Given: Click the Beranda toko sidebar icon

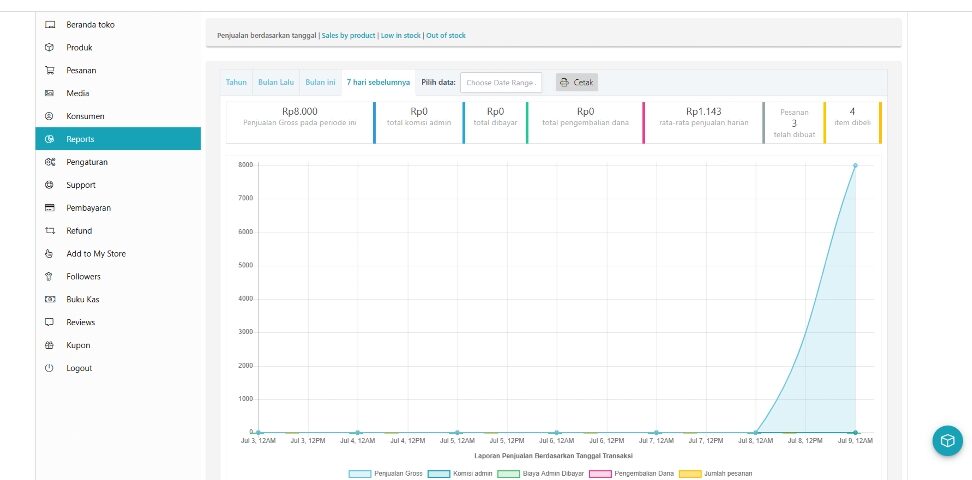Looking at the screenshot, I should 48,24.
